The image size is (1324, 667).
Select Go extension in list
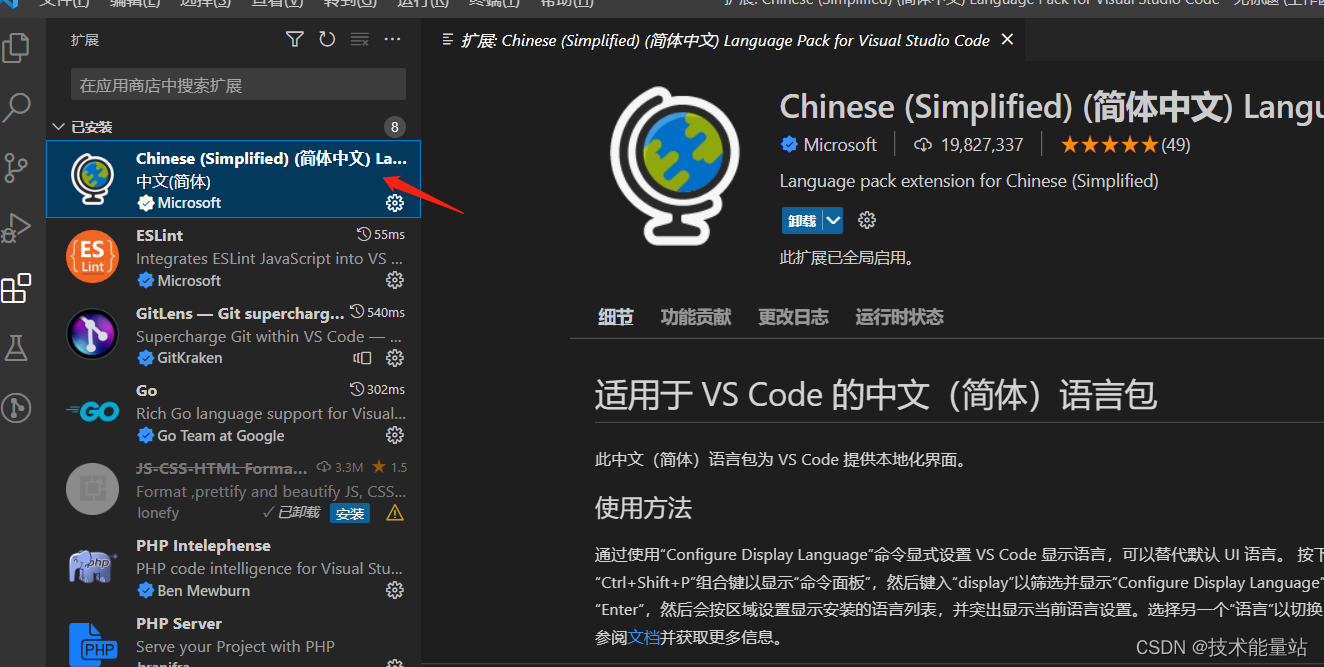click(233, 412)
